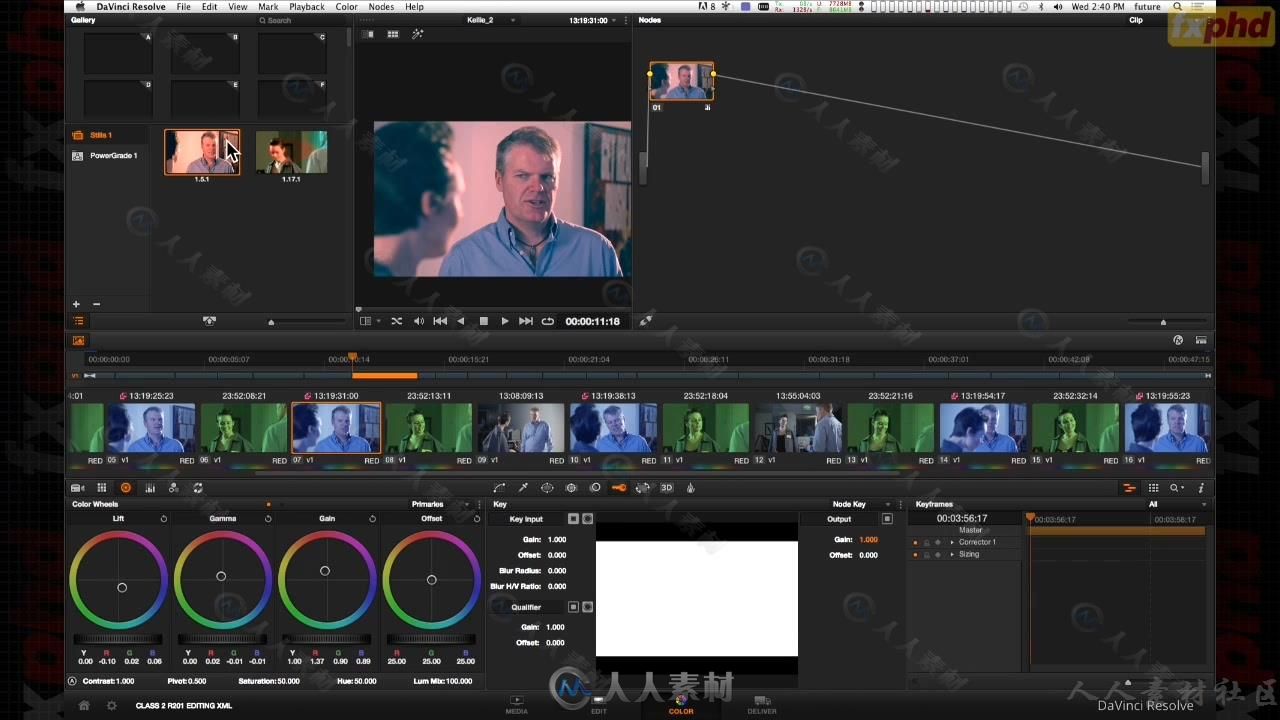Switch gallery to stills grid view
This screenshot has height=720, width=1280.
point(393,34)
